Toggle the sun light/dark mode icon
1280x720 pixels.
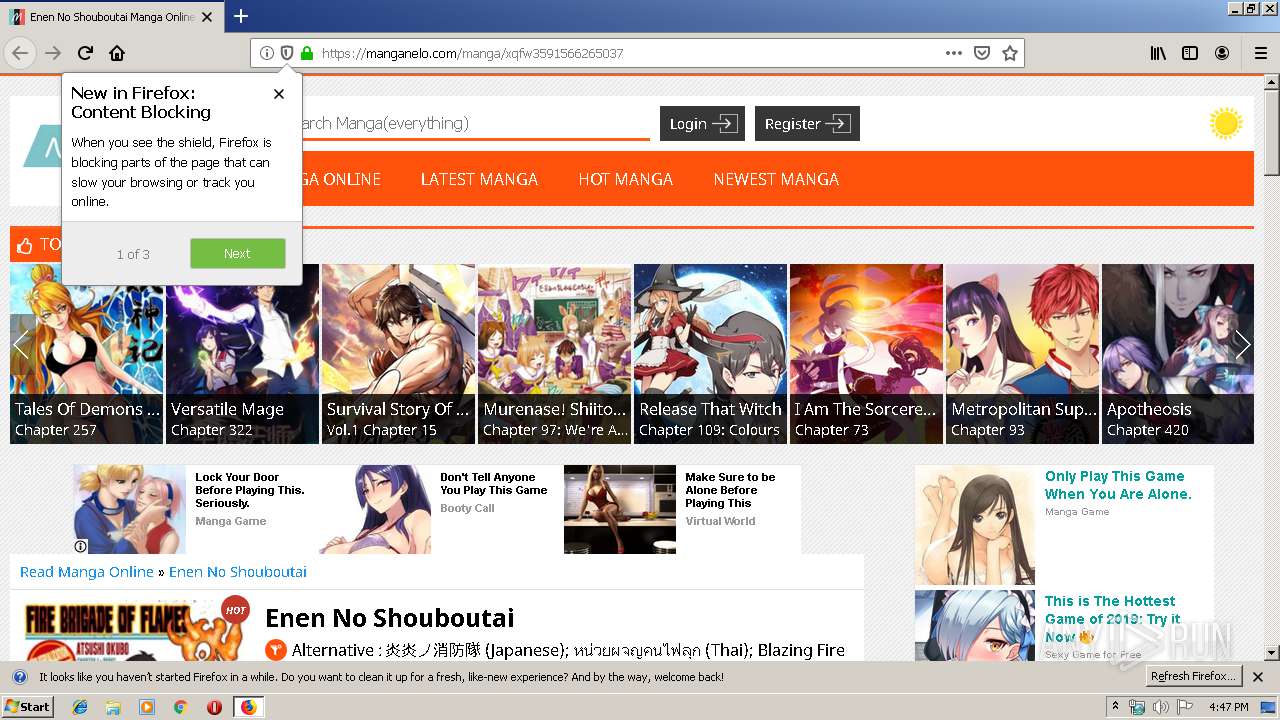pos(1225,124)
